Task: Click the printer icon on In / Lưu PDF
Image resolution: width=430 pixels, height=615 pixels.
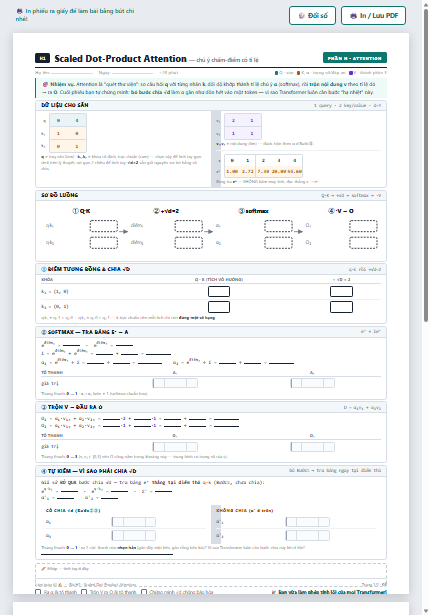Action: click(353, 16)
